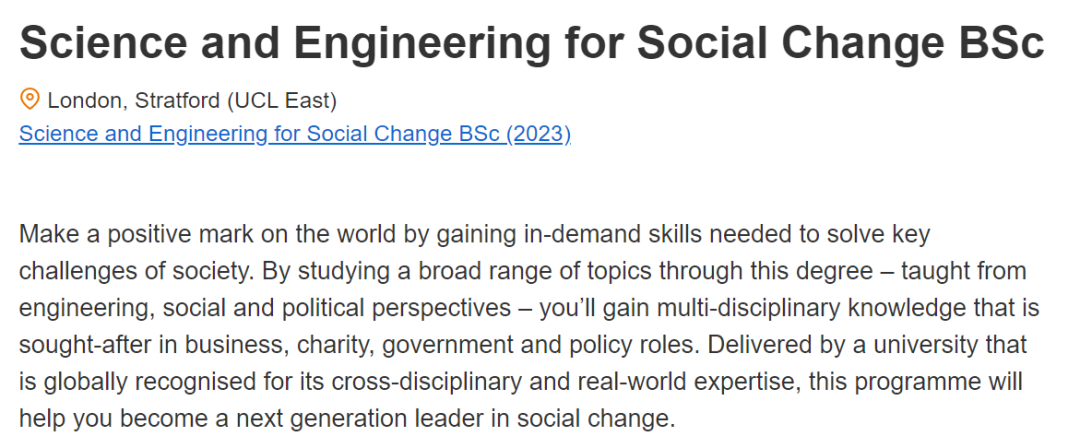Image resolution: width=1080 pixels, height=448 pixels.
Task: Click the main page heading title
Action: pos(532,43)
